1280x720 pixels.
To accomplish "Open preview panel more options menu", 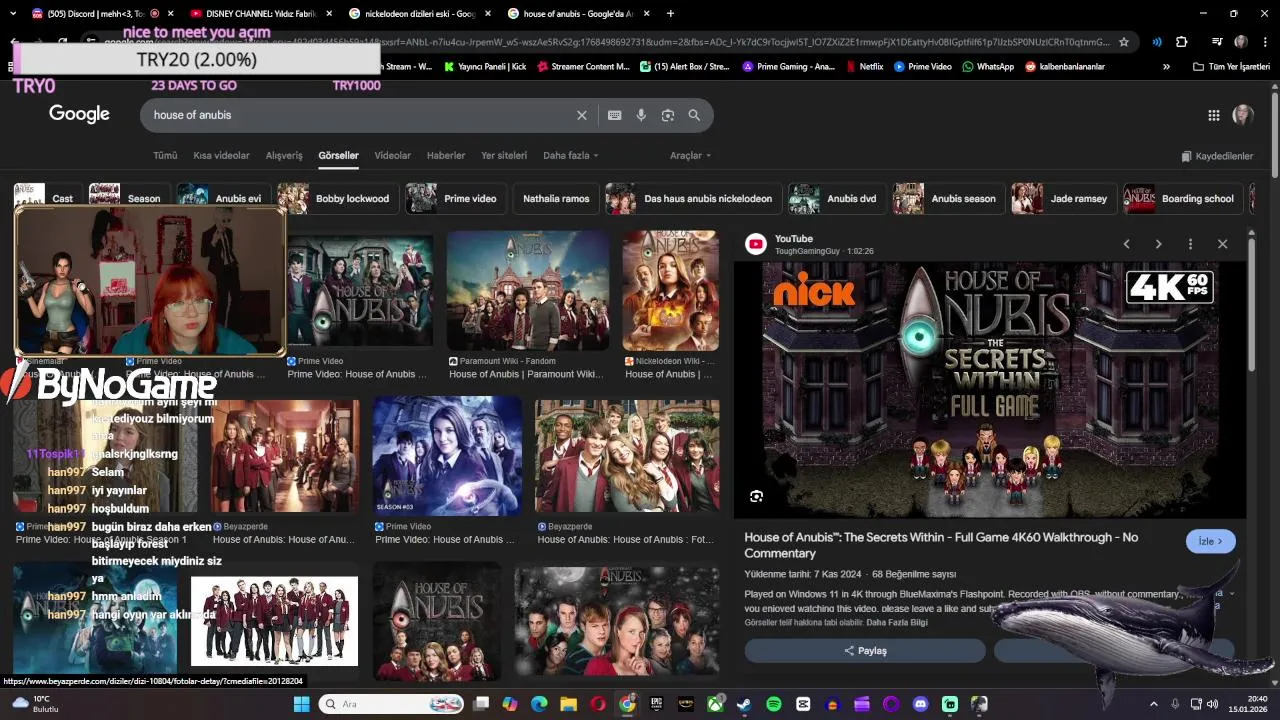I will (x=1190, y=244).
